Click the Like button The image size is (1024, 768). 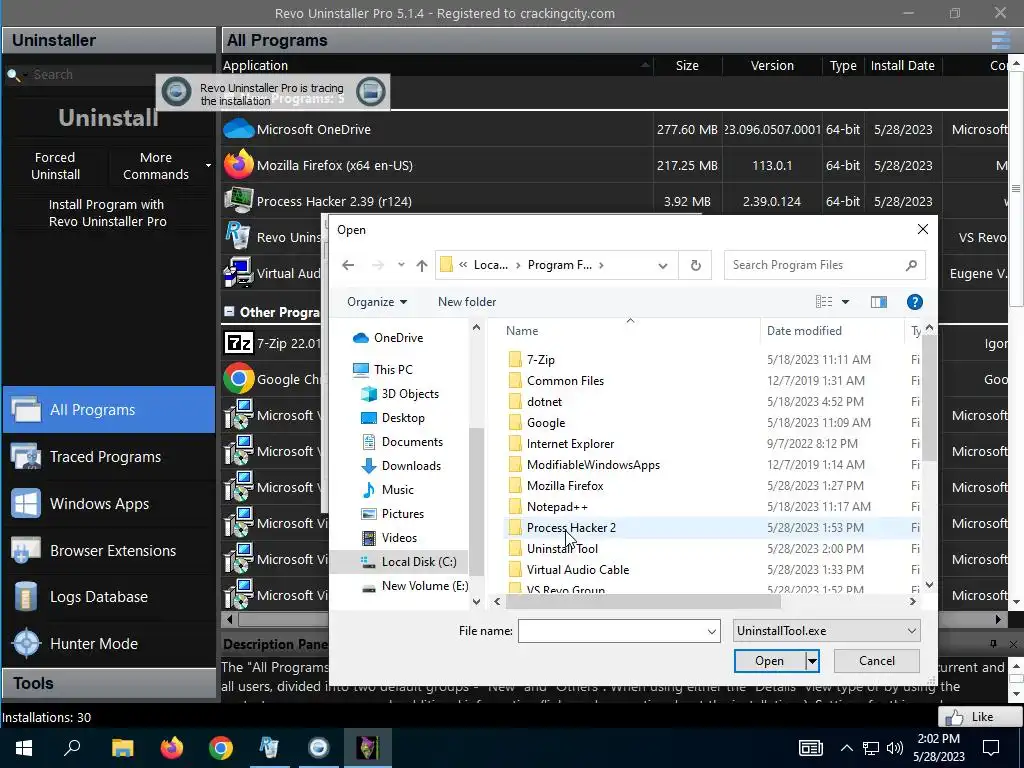click(980, 716)
